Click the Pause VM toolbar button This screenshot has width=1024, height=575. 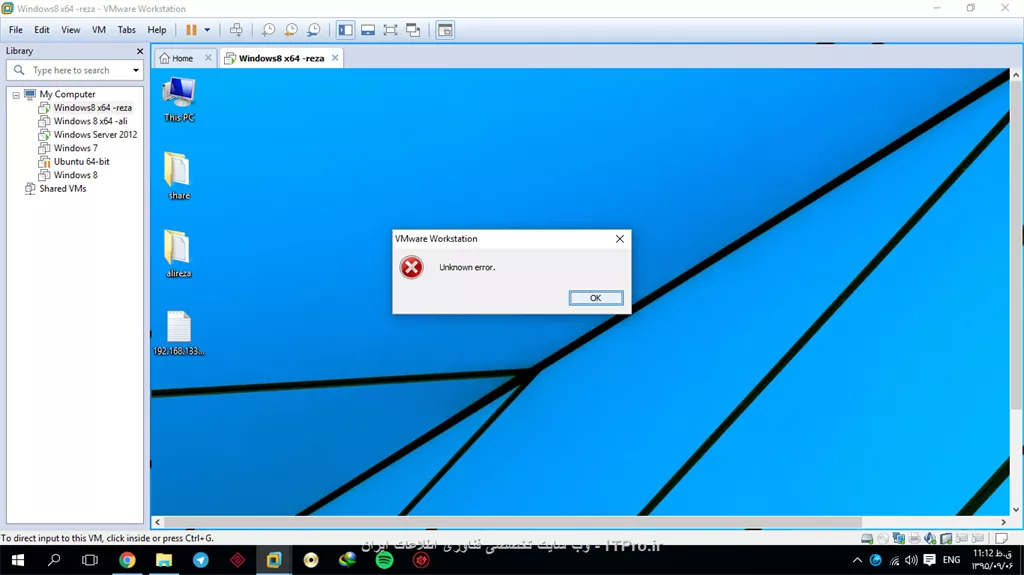(x=191, y=30)
